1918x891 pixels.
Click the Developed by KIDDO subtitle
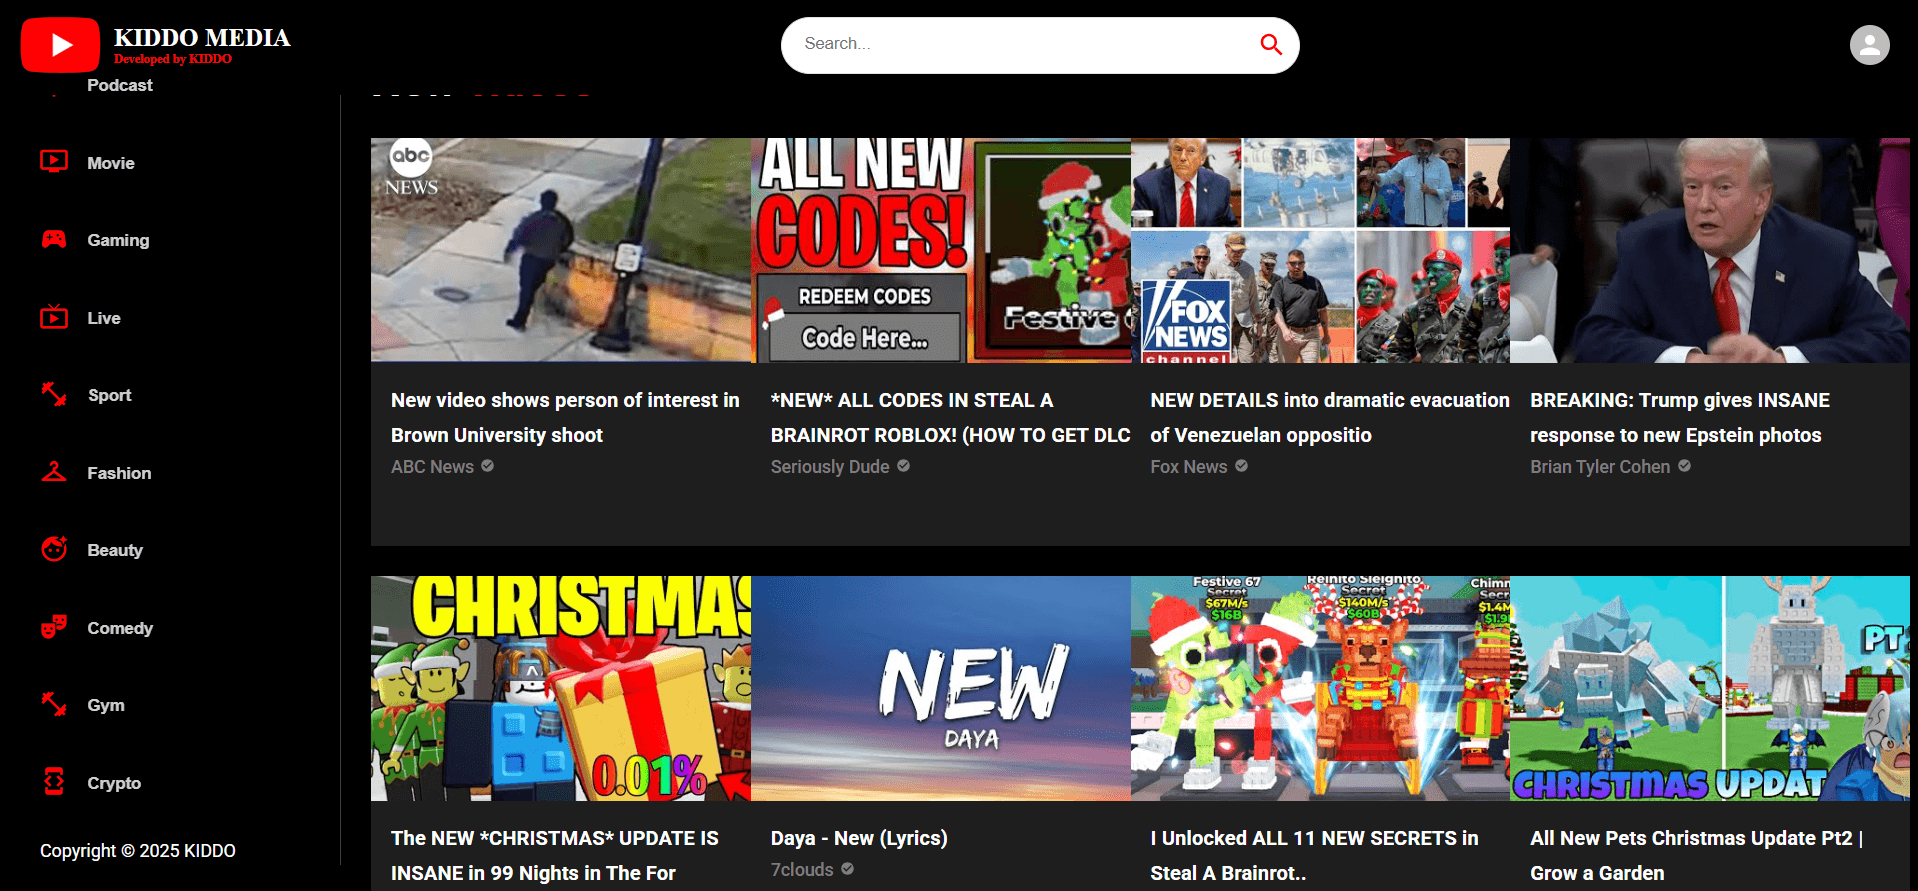point(173,59)
